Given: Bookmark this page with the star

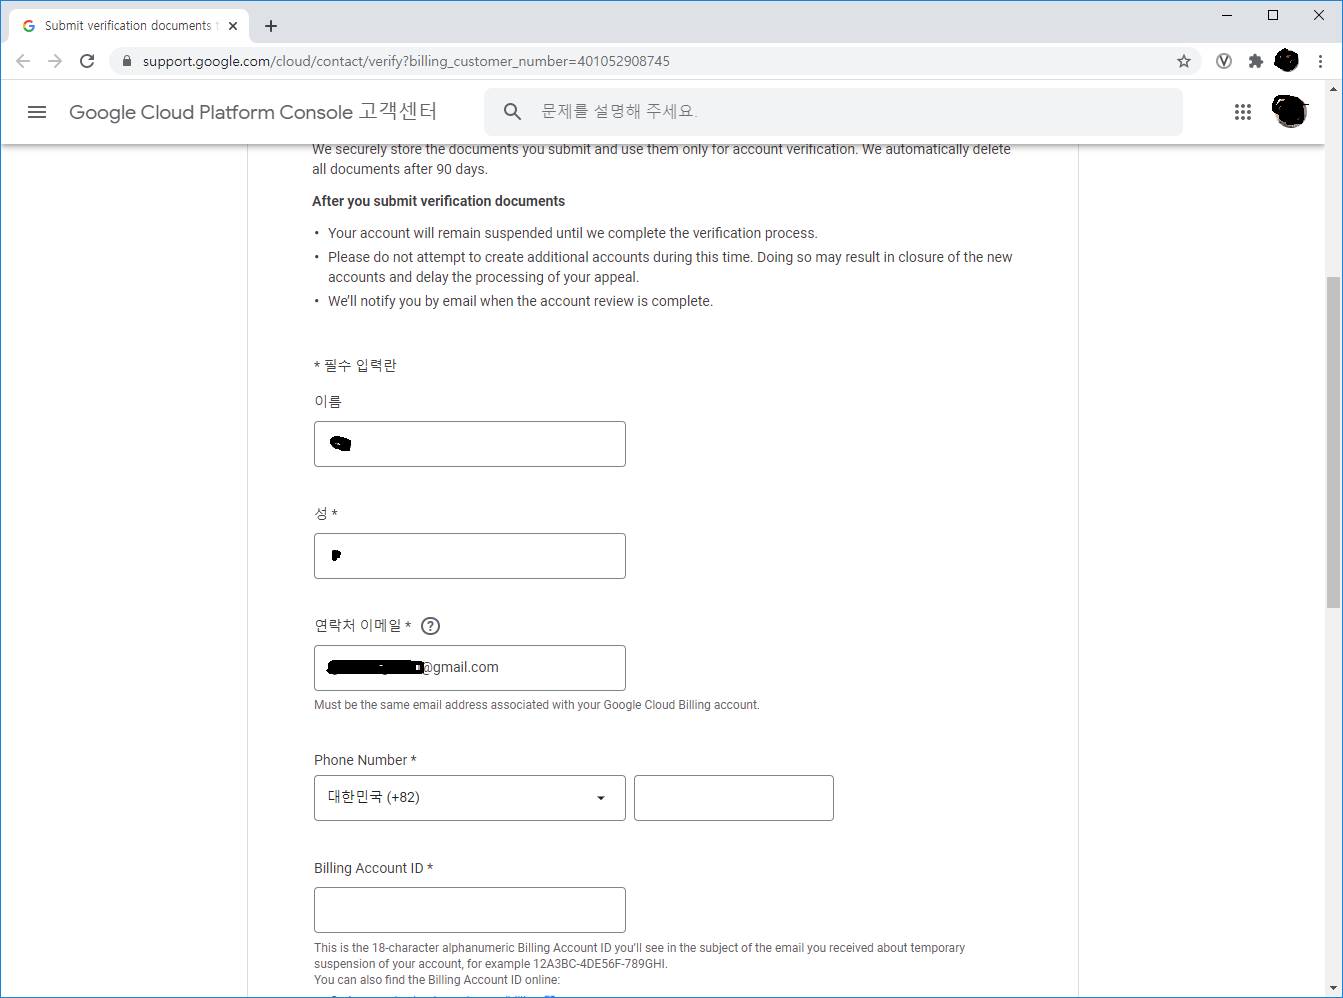Looking at the screenshot, I should 1184,61.
